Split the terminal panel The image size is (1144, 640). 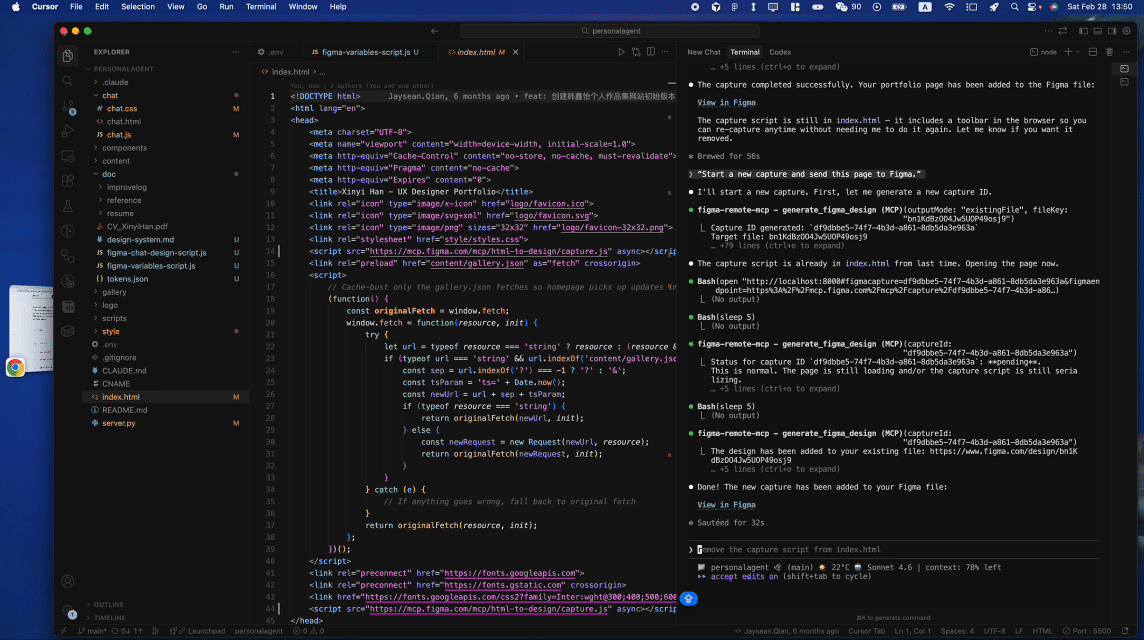click(1093, 52)
